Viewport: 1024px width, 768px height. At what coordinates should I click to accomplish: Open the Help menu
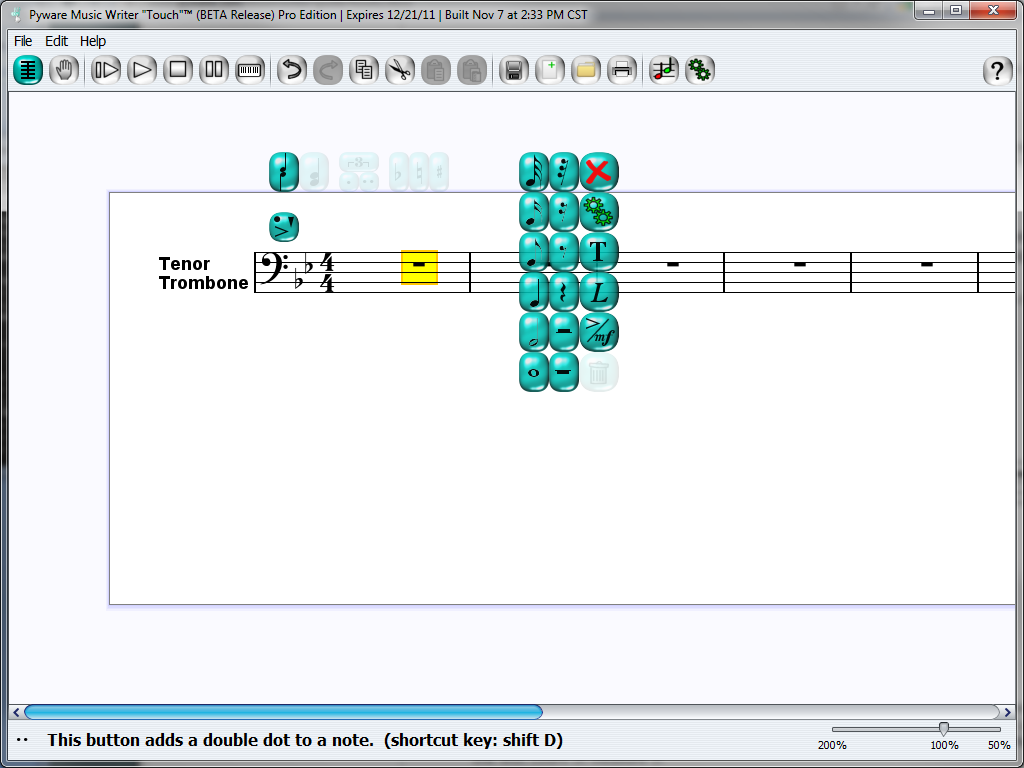93,41
